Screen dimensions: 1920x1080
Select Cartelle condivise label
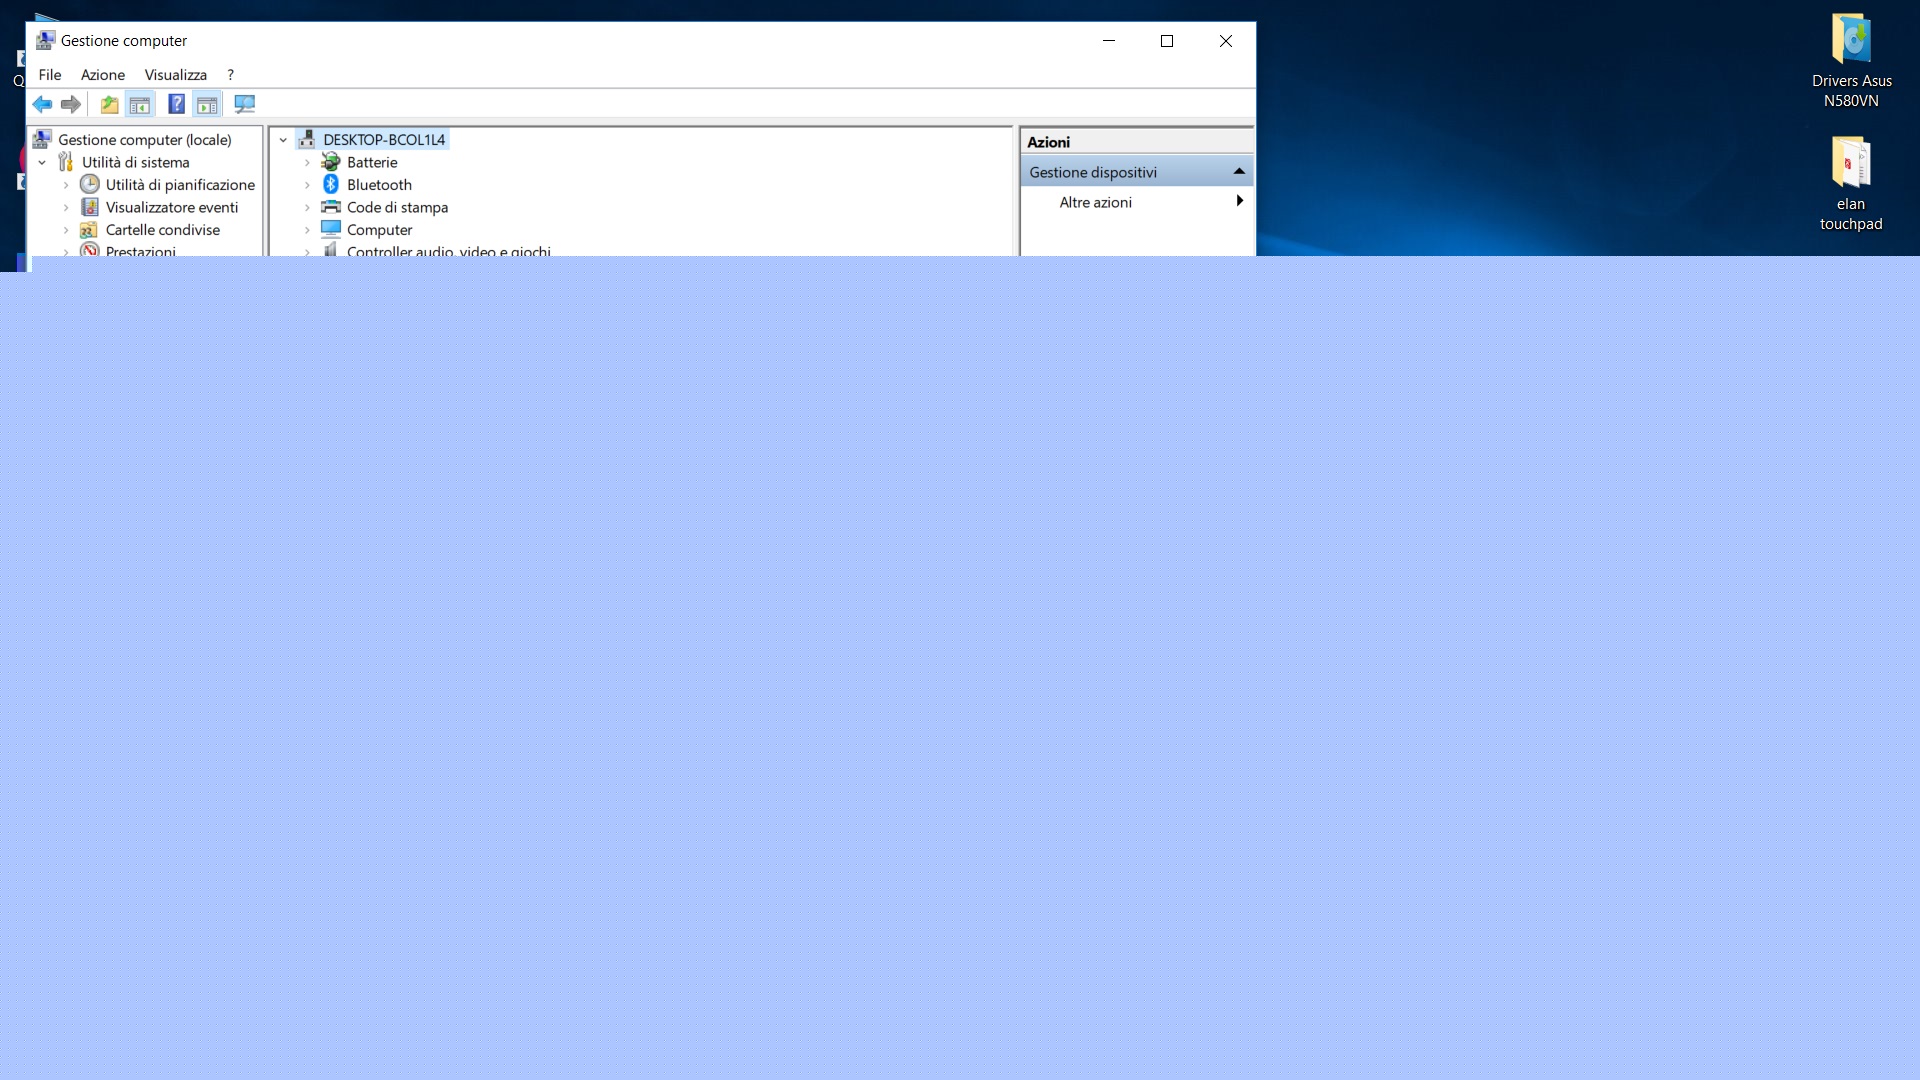[x=163, y=230]
